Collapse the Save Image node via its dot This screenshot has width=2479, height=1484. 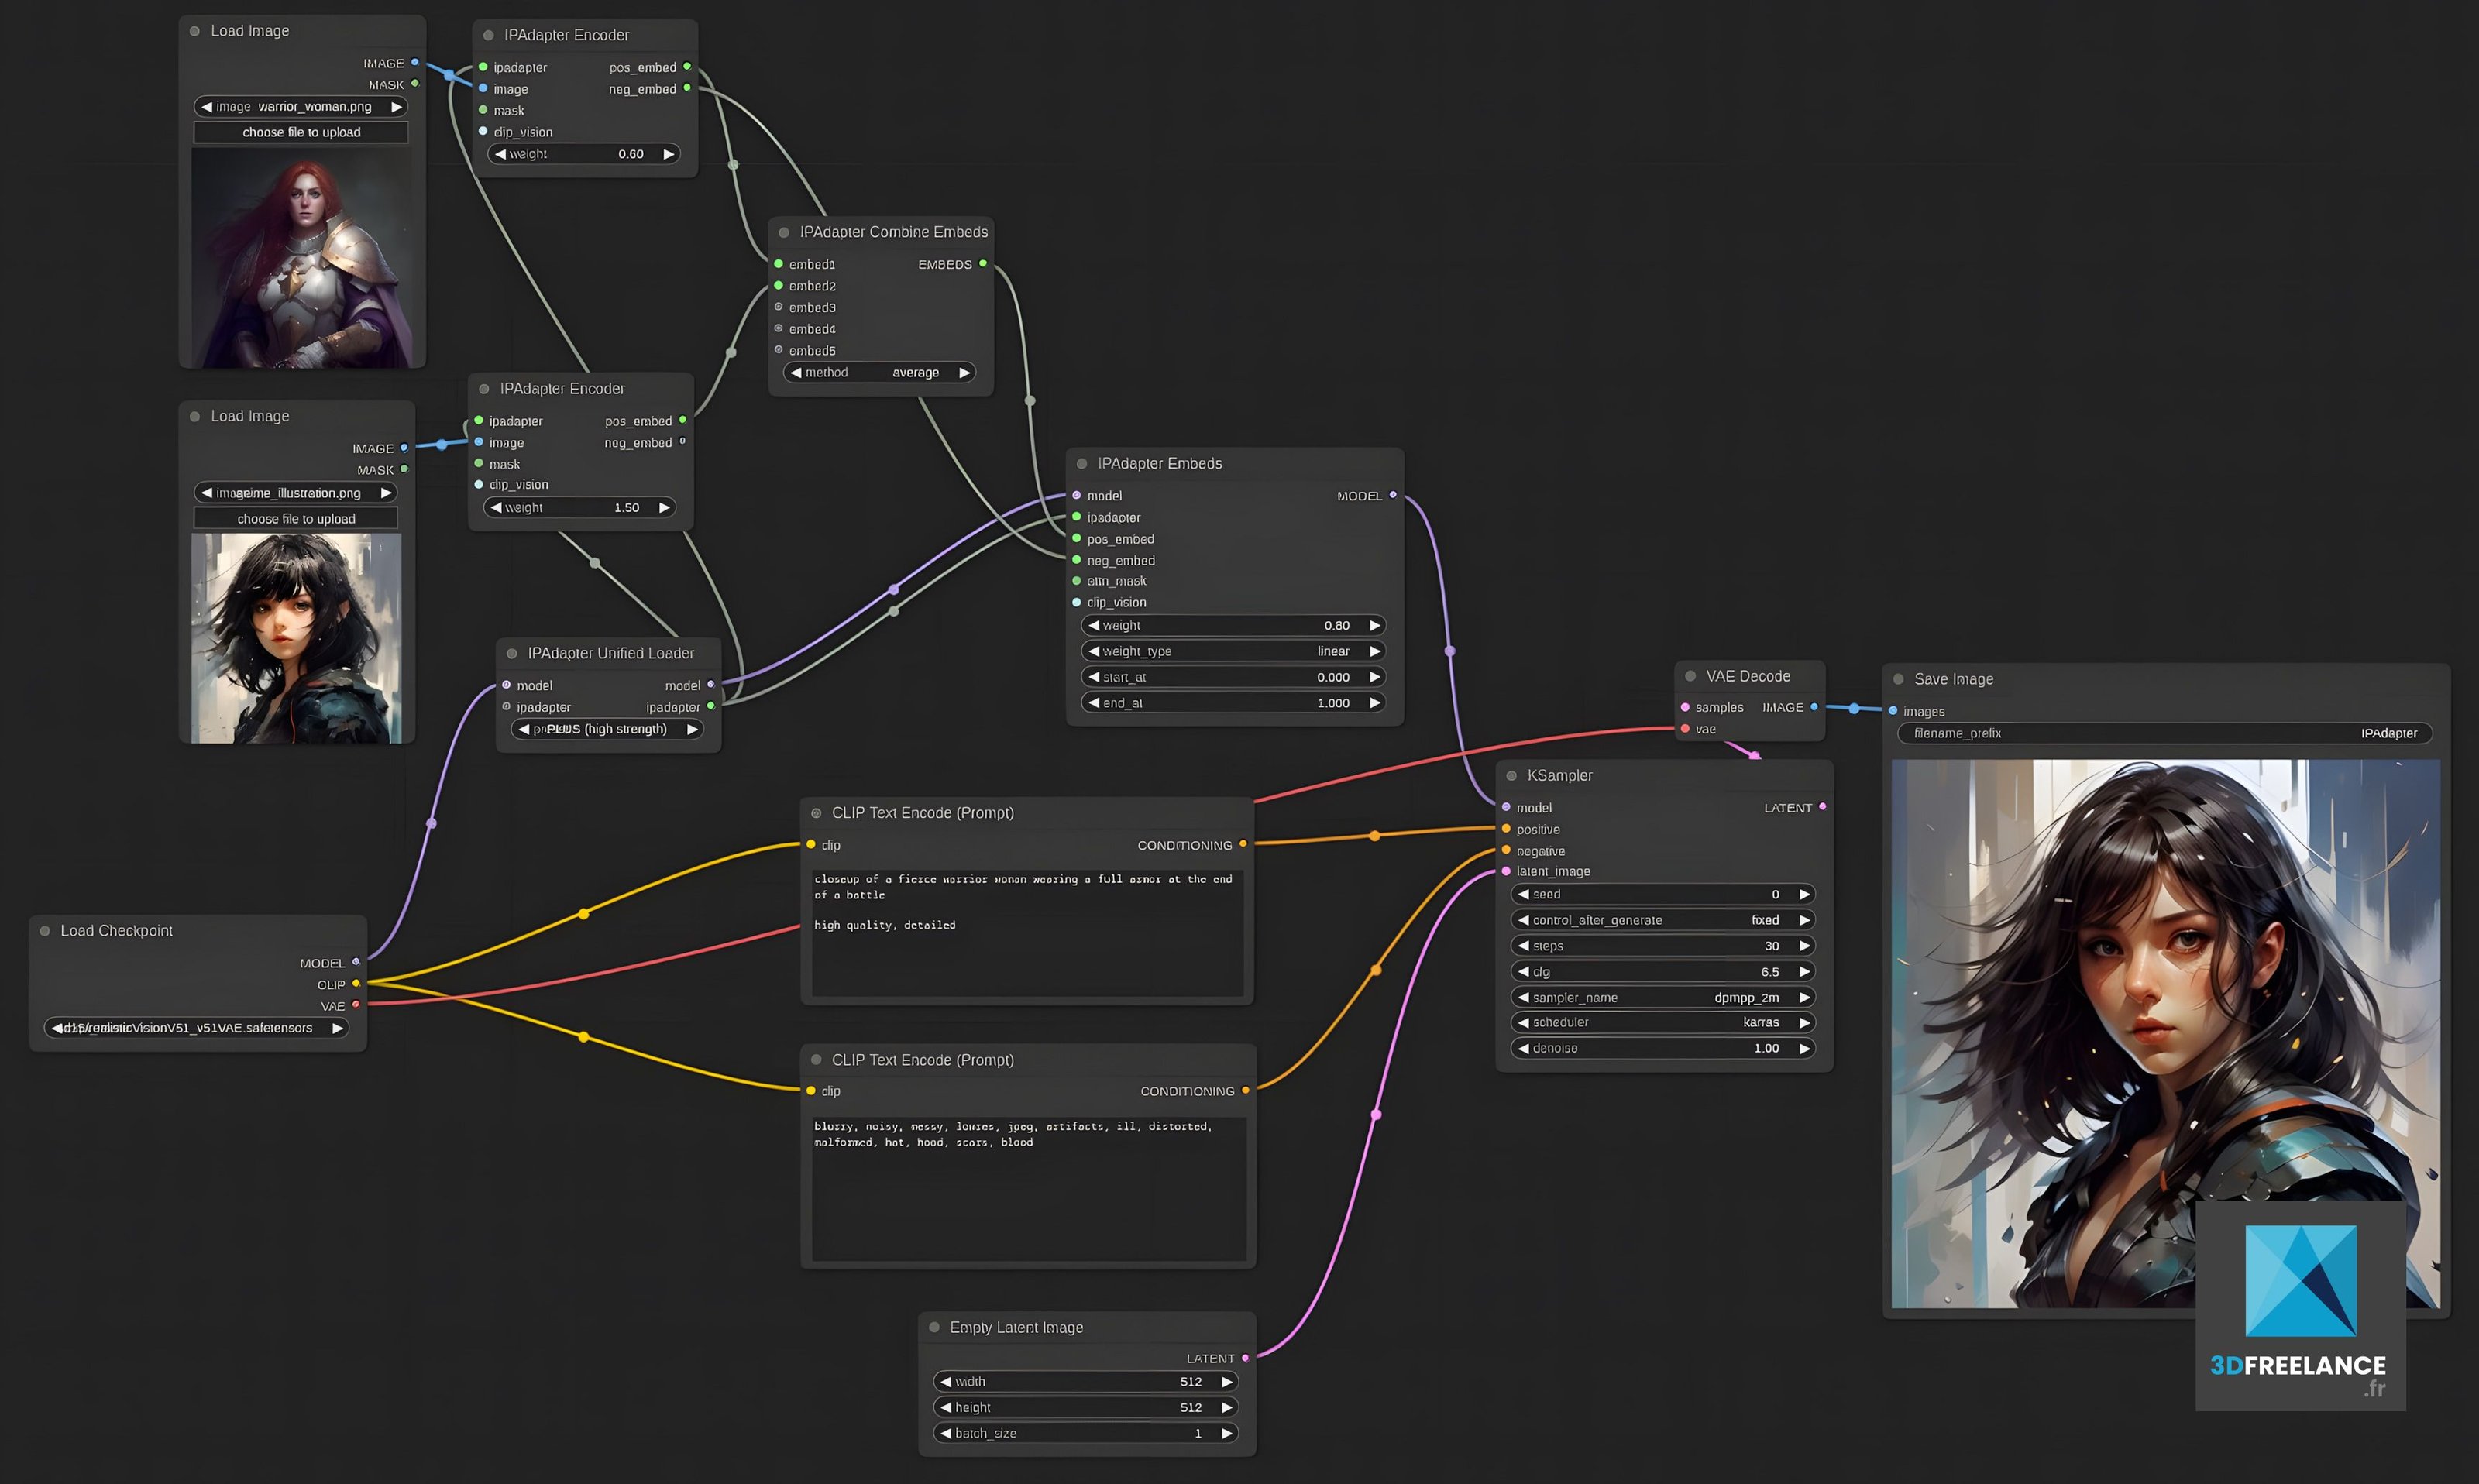pos(1898,679)
